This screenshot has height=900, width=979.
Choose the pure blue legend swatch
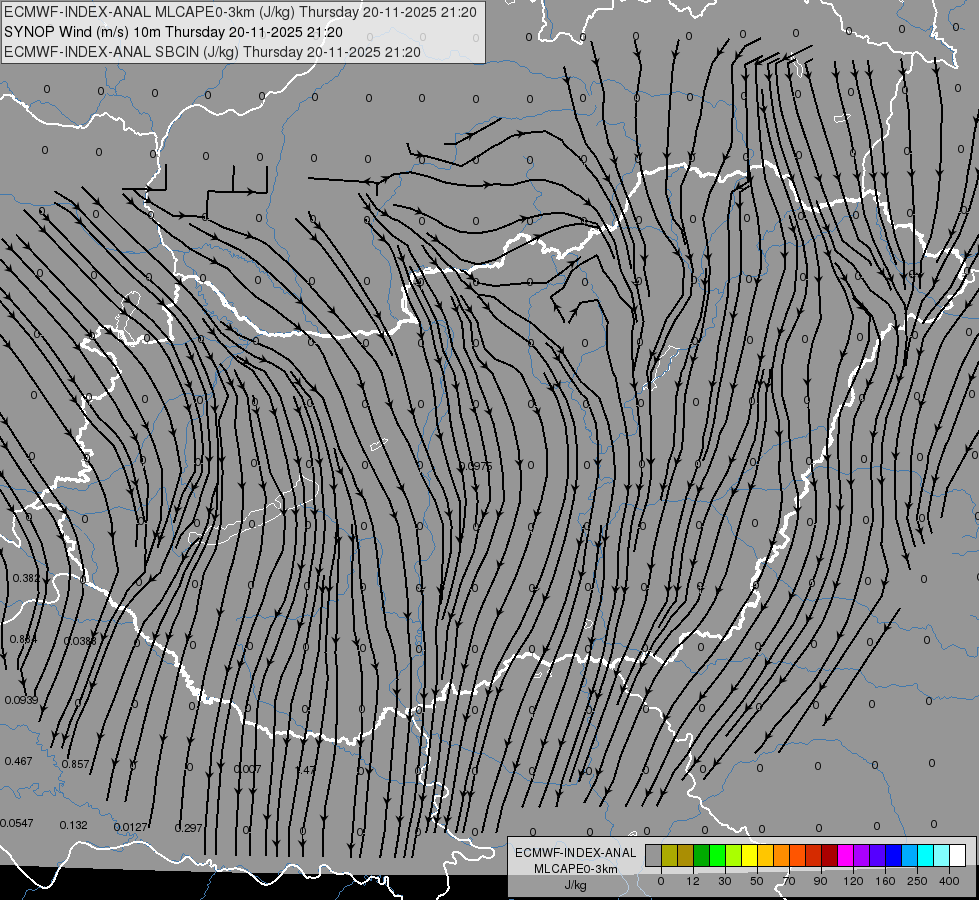(894, 855)
